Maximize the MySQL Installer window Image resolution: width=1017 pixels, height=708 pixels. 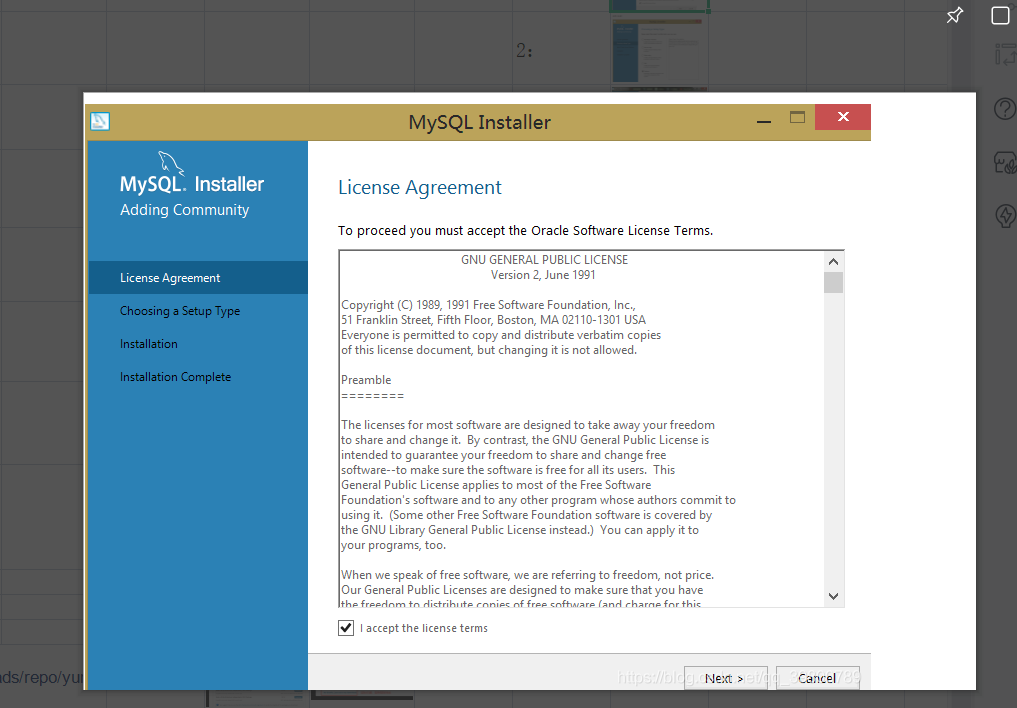tap(797, 117)
